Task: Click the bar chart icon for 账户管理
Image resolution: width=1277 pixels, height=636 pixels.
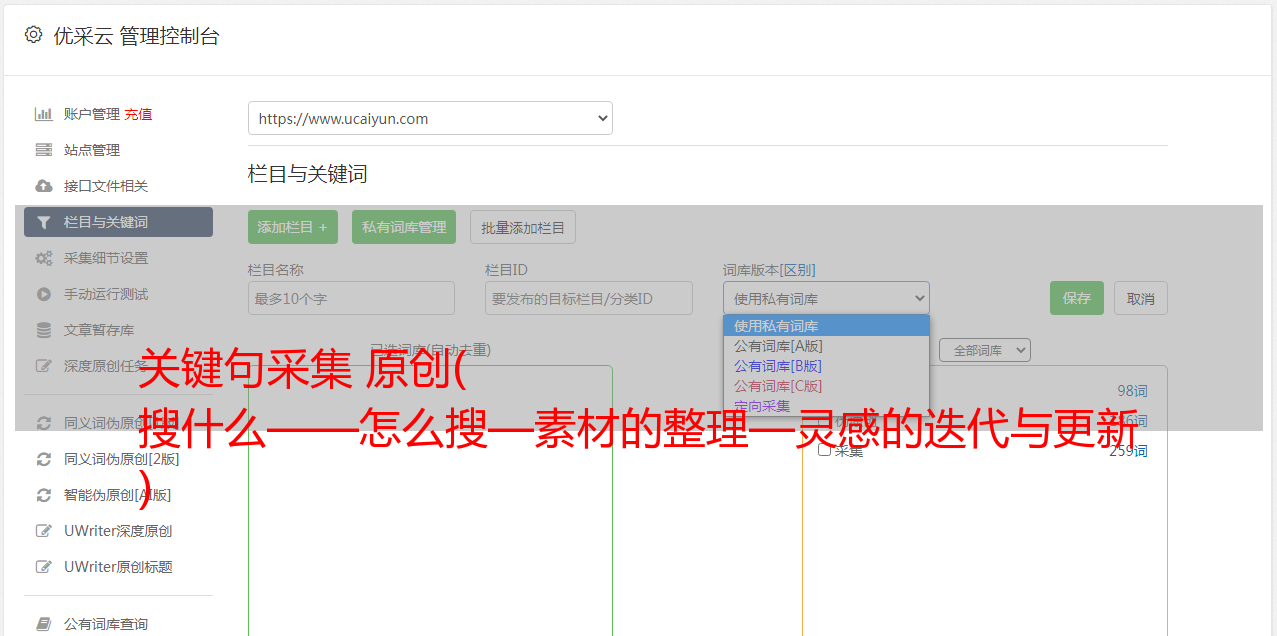Action: coord(44,114)
